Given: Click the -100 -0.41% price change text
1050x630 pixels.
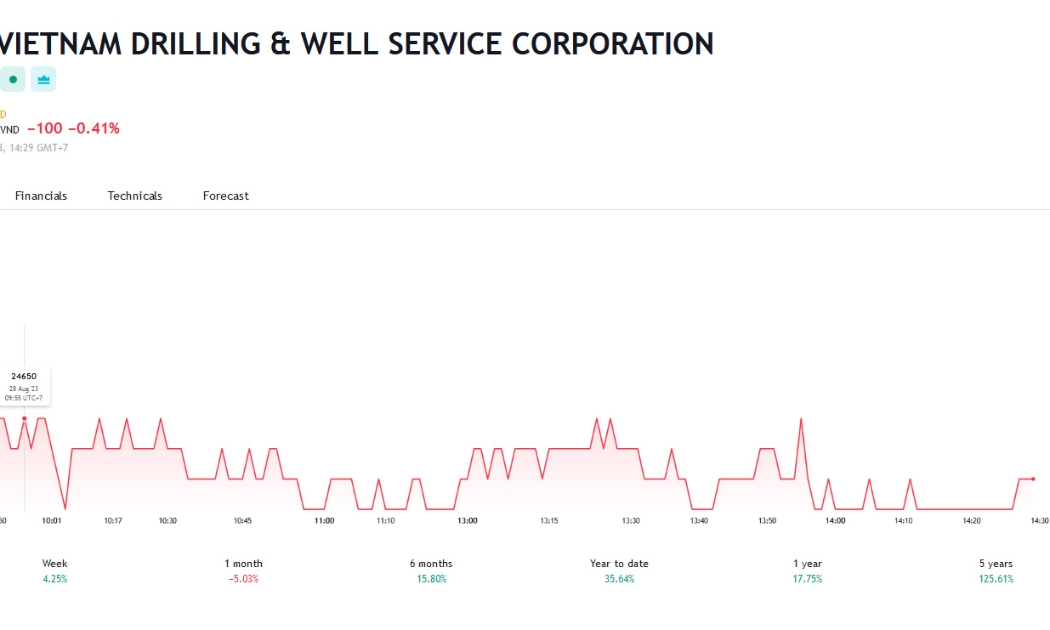Looking at the screenshot, I should 73,128.
